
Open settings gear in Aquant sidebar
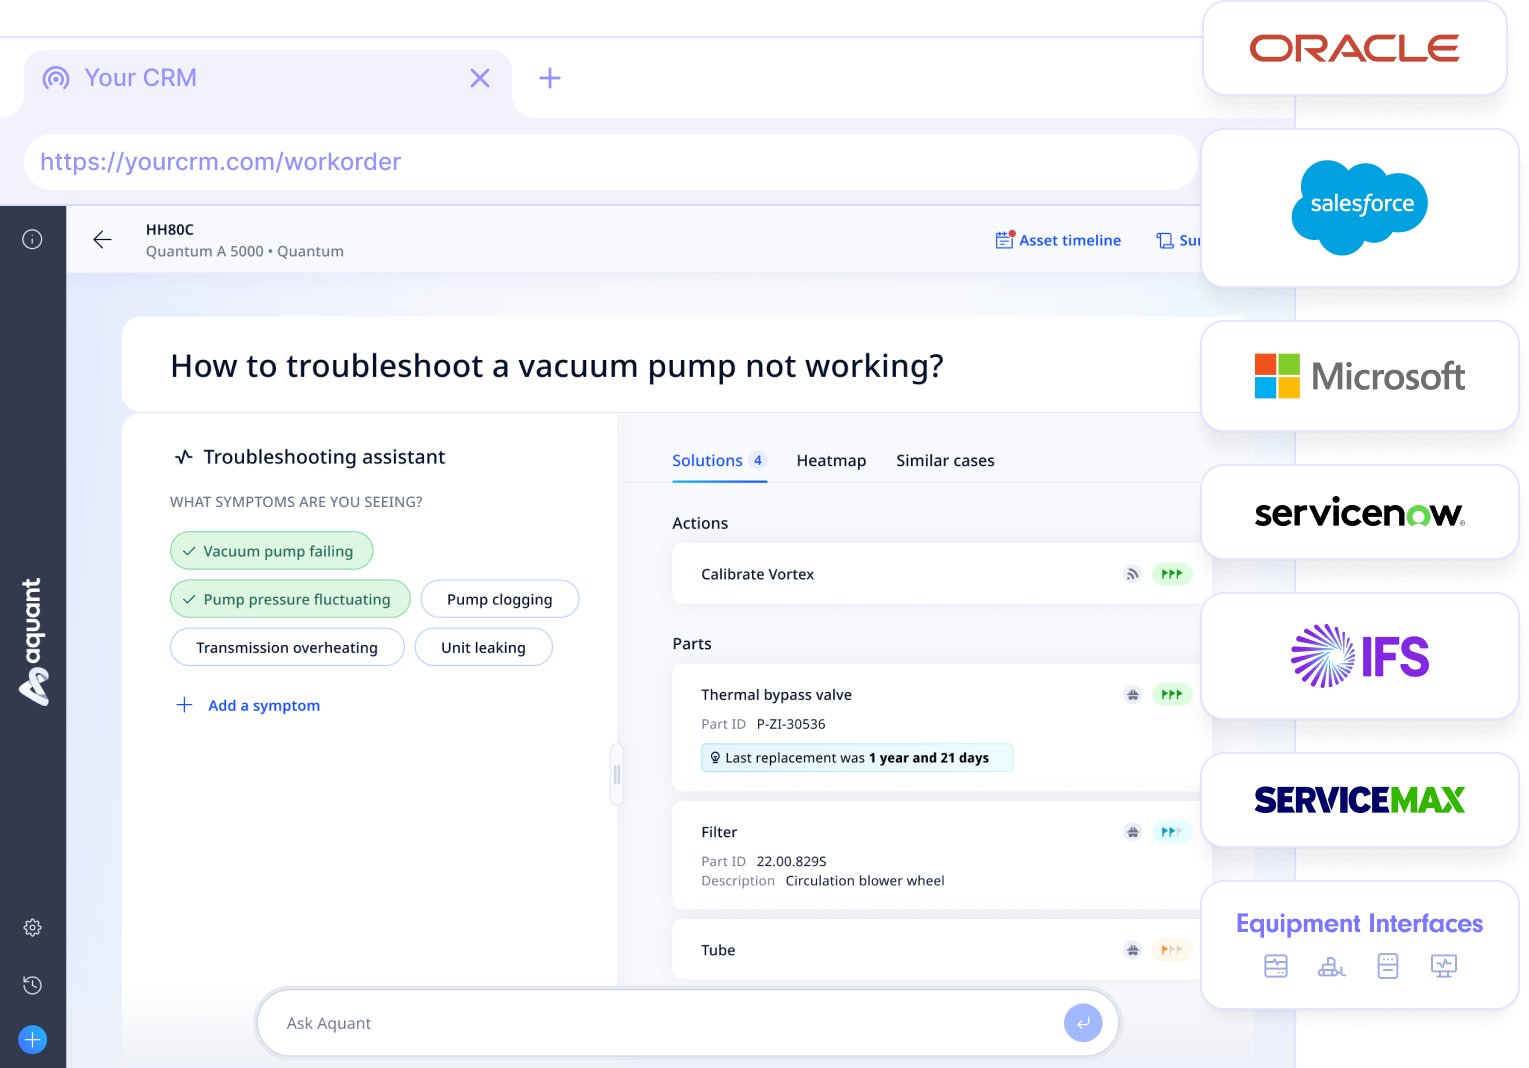tap(32, 927)
